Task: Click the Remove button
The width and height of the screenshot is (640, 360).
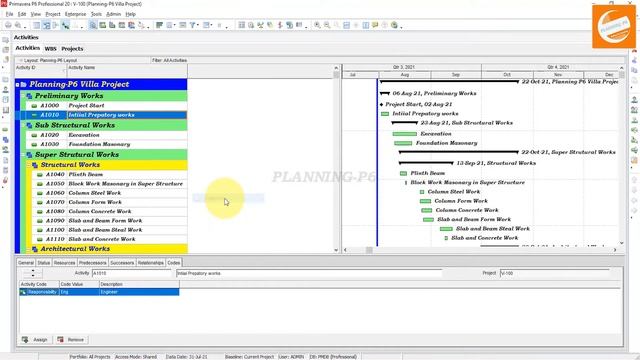Action: point(71,340)
